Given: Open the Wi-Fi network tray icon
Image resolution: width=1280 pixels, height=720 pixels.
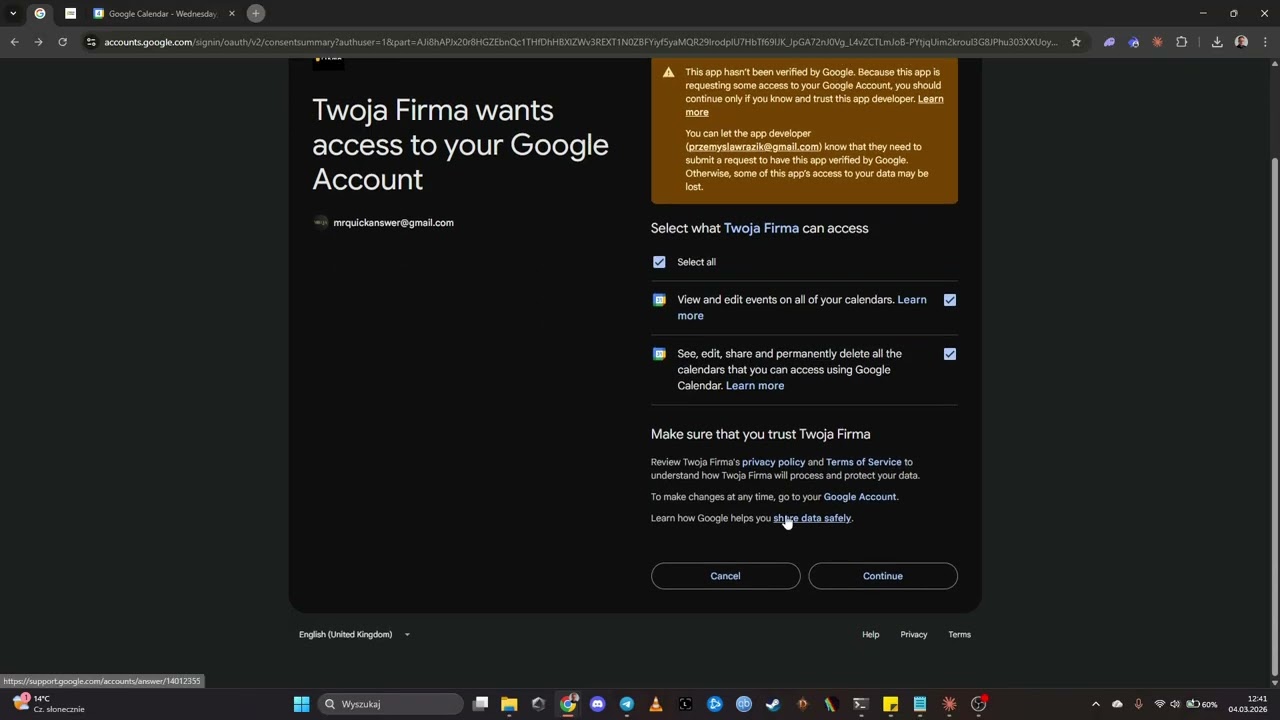Looking at the screenshot, I should pyautogui.click(x=1160, y=704).
